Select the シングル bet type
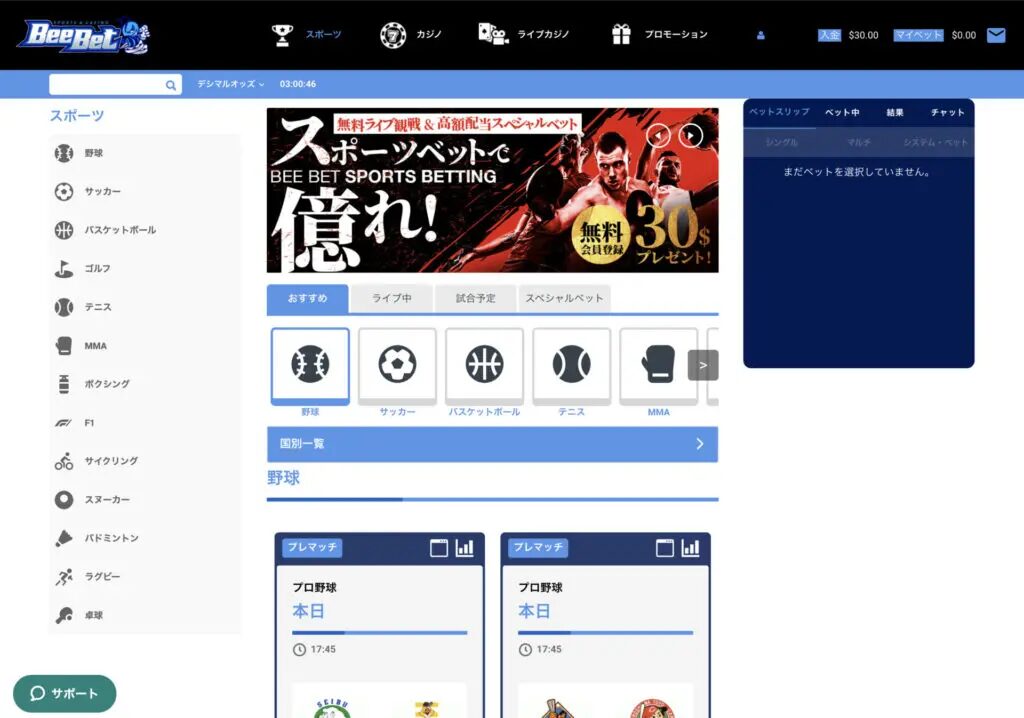This screenshot has height=718, width=1024. coord(782,142)
